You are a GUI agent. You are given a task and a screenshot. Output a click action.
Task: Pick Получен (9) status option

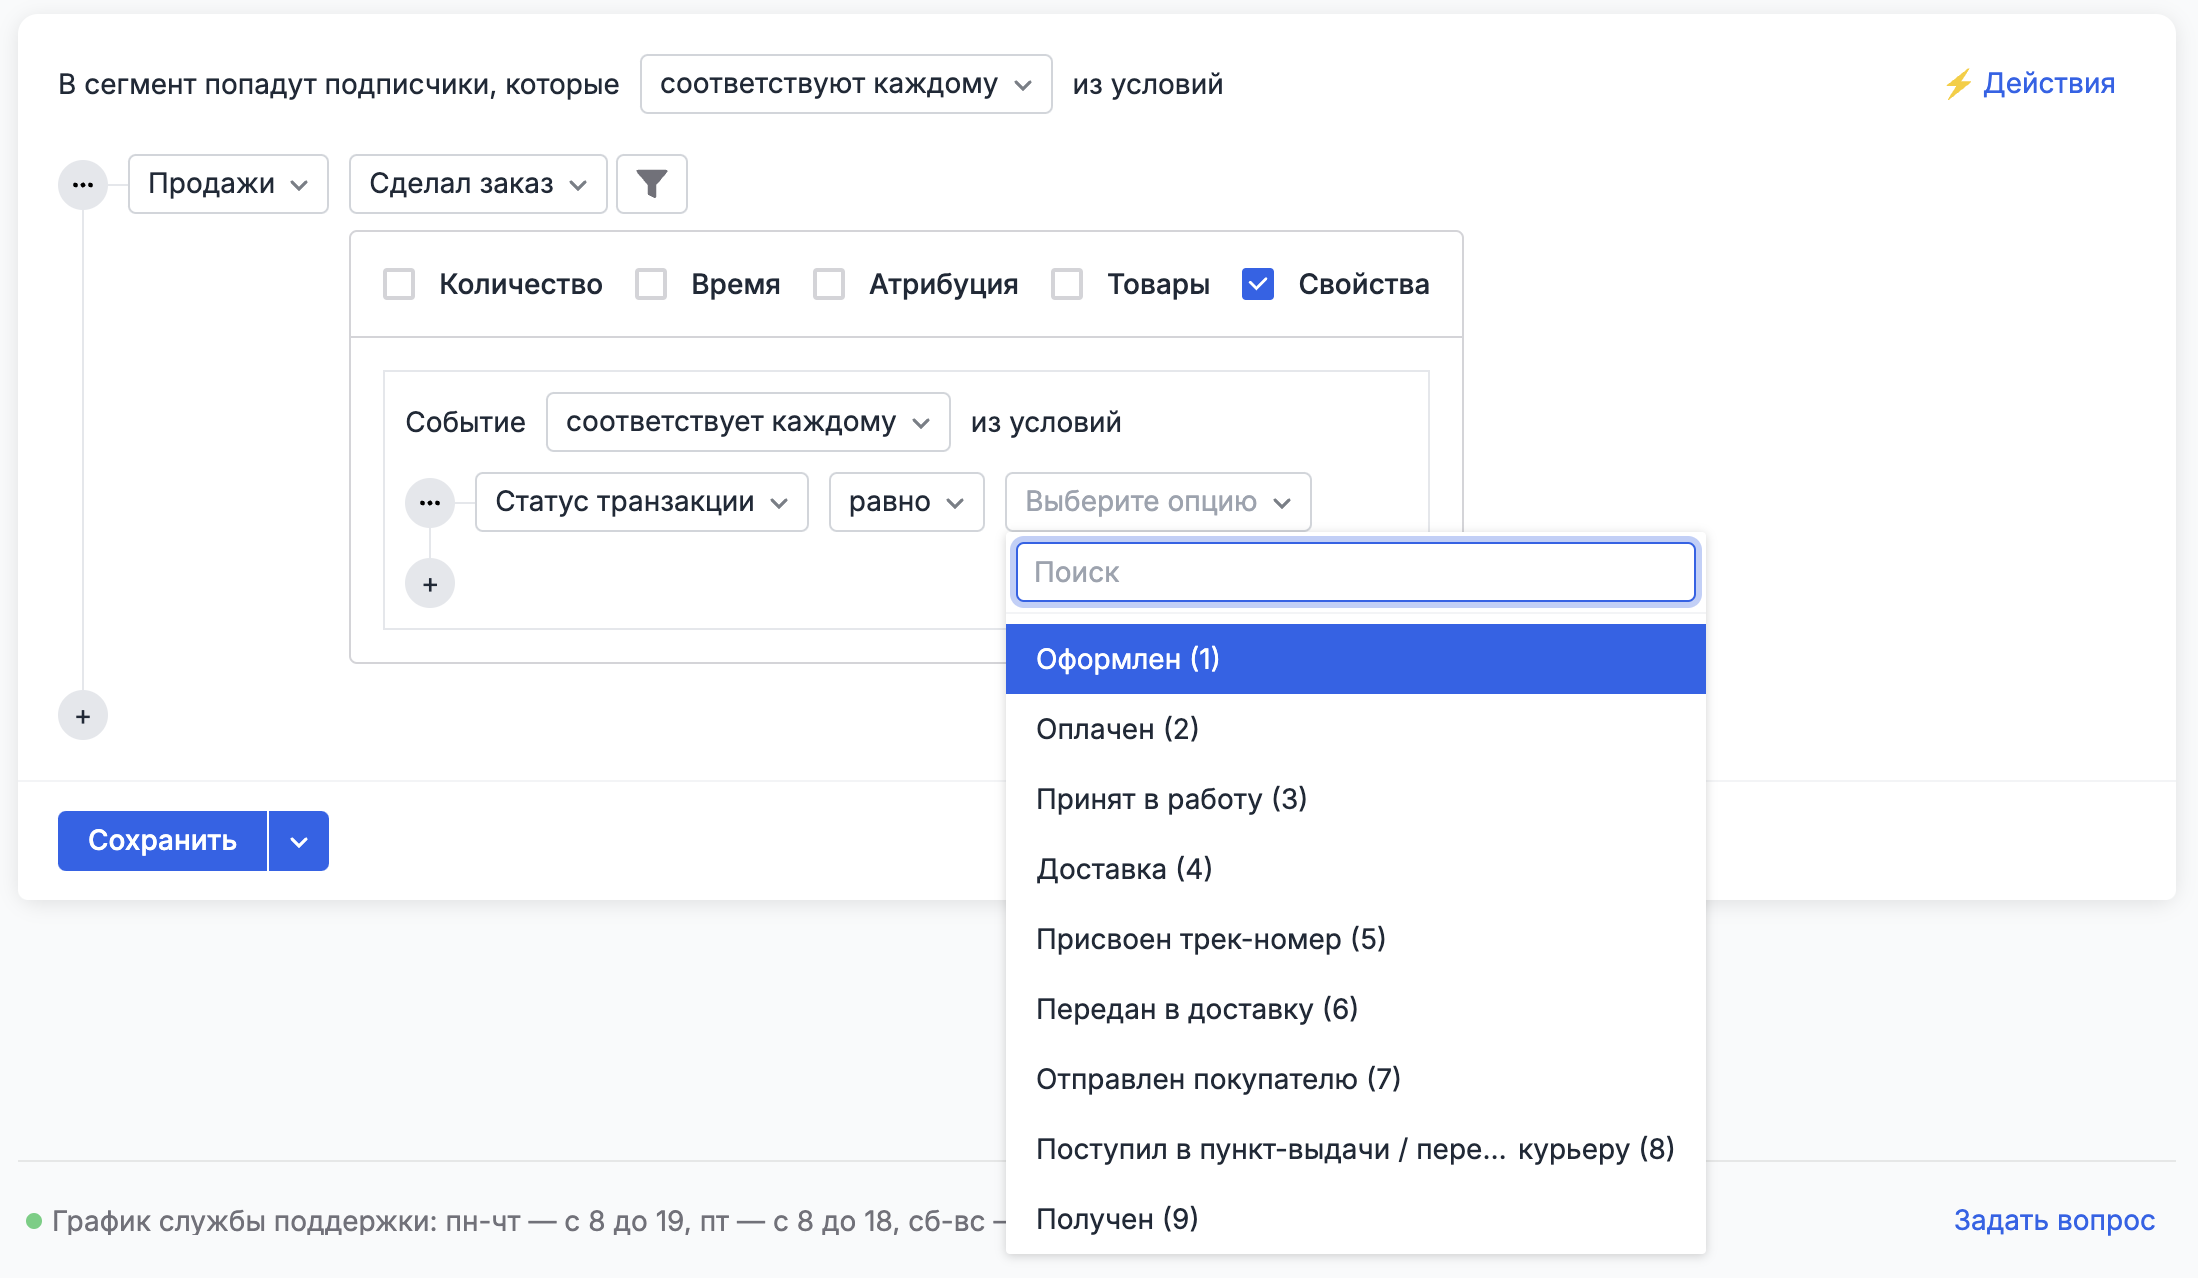pos(1117,1219)
